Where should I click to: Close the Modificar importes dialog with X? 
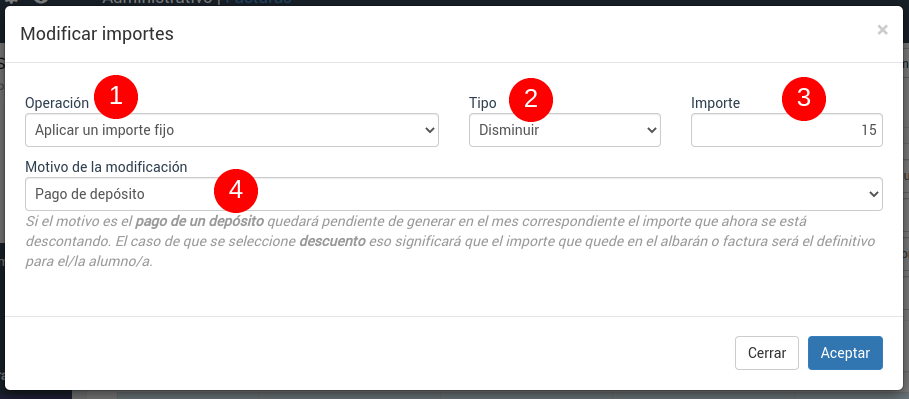click(x=882, y=30)
